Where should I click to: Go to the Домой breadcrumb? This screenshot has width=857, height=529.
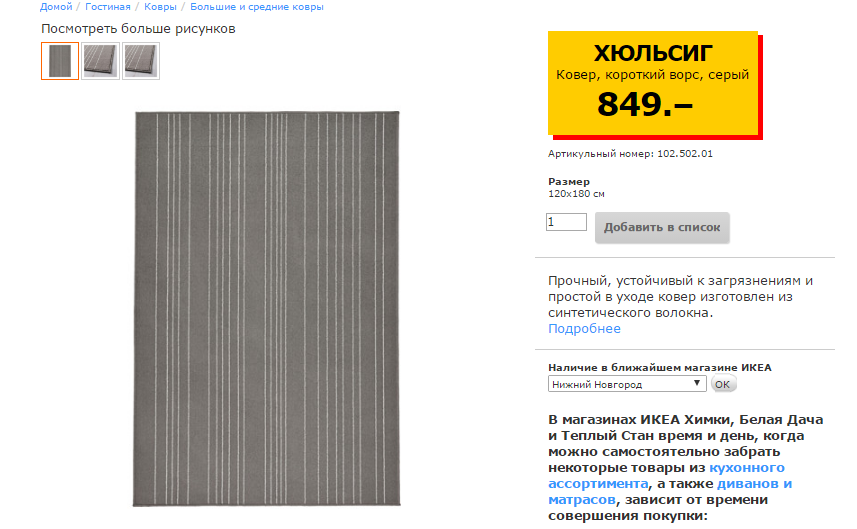56,7
